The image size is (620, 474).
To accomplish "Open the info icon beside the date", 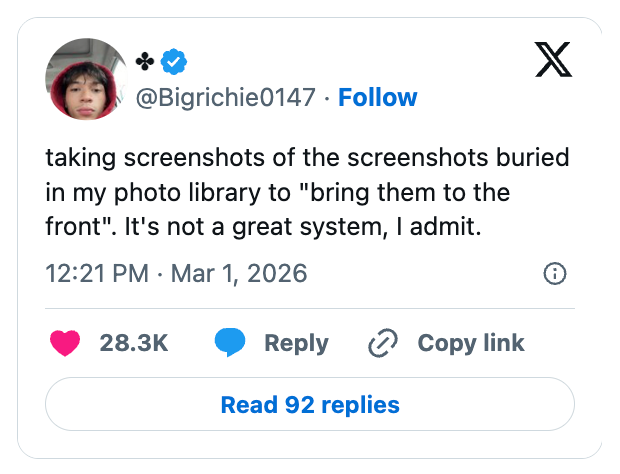I will click(x=555, y=273).
